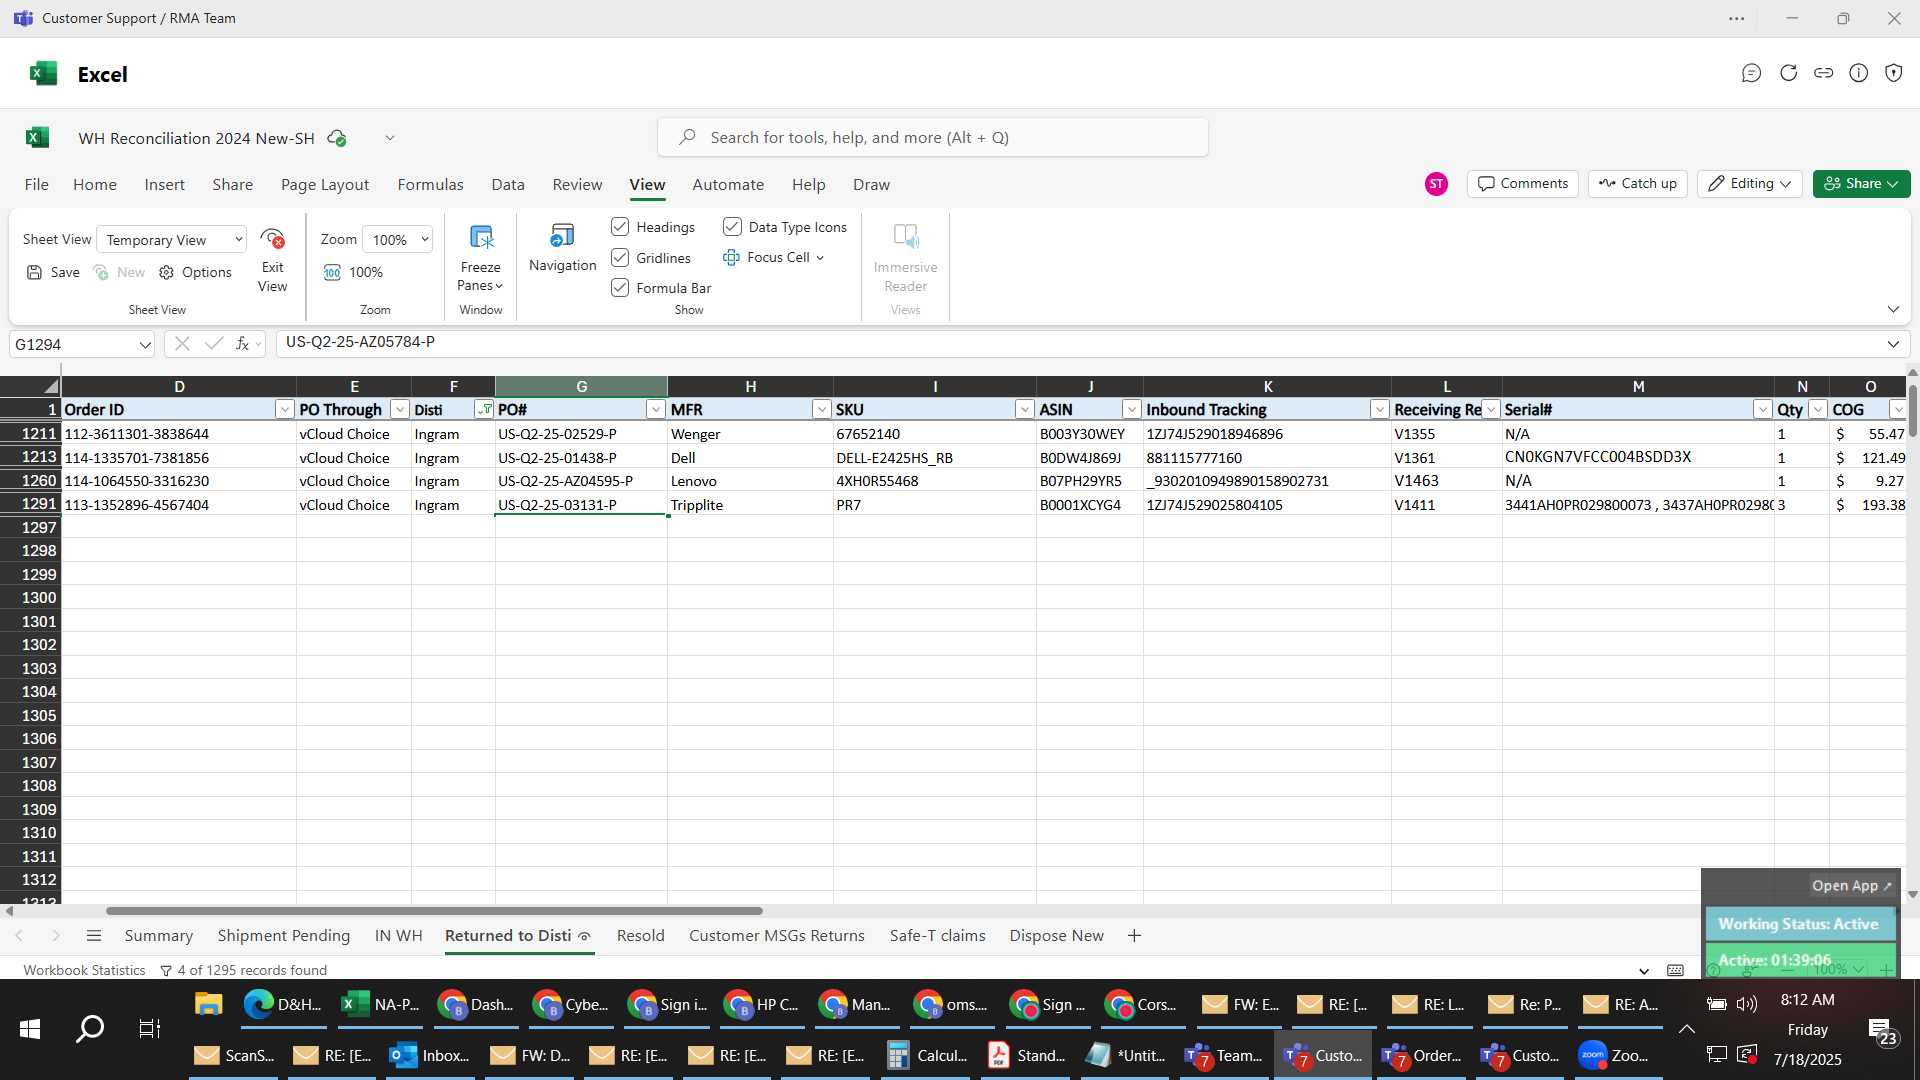
Task: Click the Catch up button
Action: (x=1637, y=184)
